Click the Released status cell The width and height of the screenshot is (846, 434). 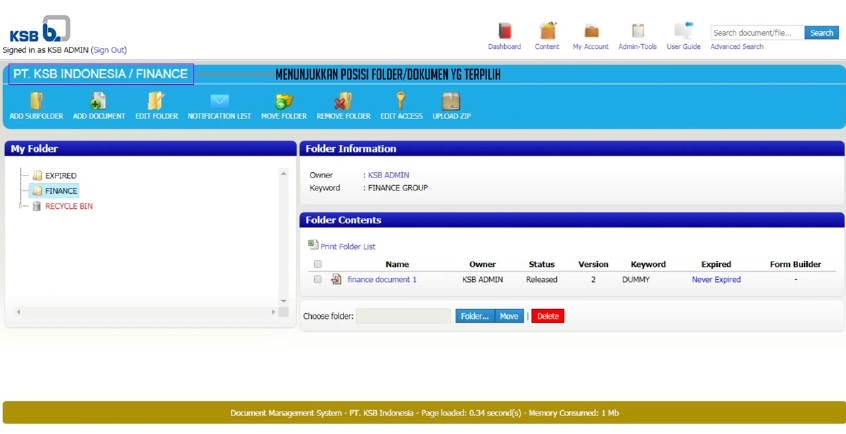[542, 280]
